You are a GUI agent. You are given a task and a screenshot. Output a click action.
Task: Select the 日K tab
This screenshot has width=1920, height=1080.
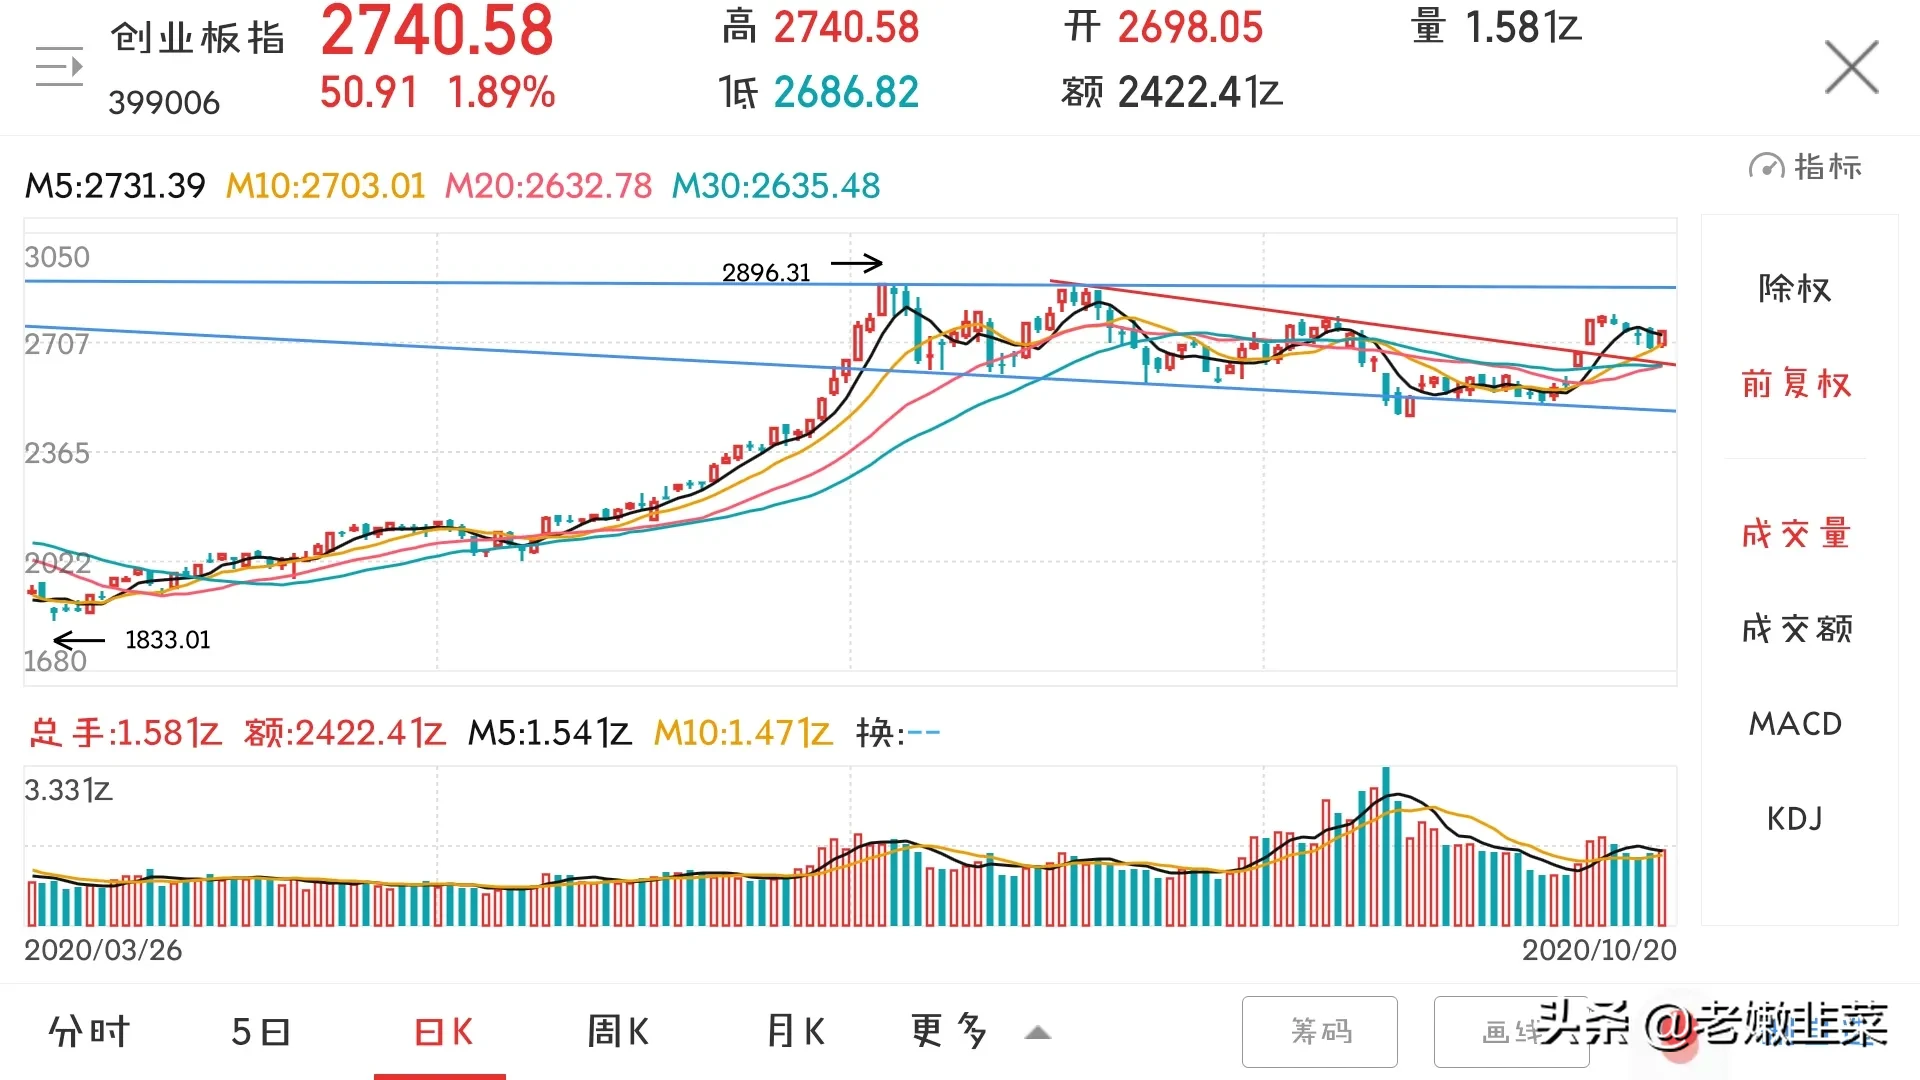click(443, 1032)
